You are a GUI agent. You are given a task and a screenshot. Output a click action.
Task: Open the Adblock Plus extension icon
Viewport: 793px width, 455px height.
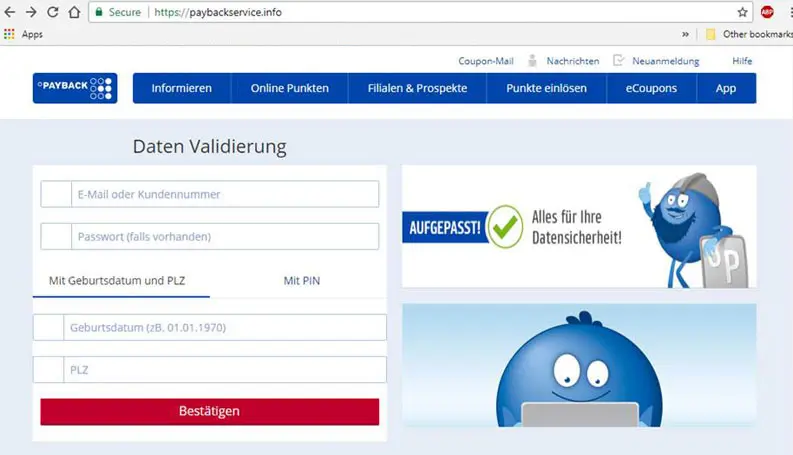(x=767, y=12)
